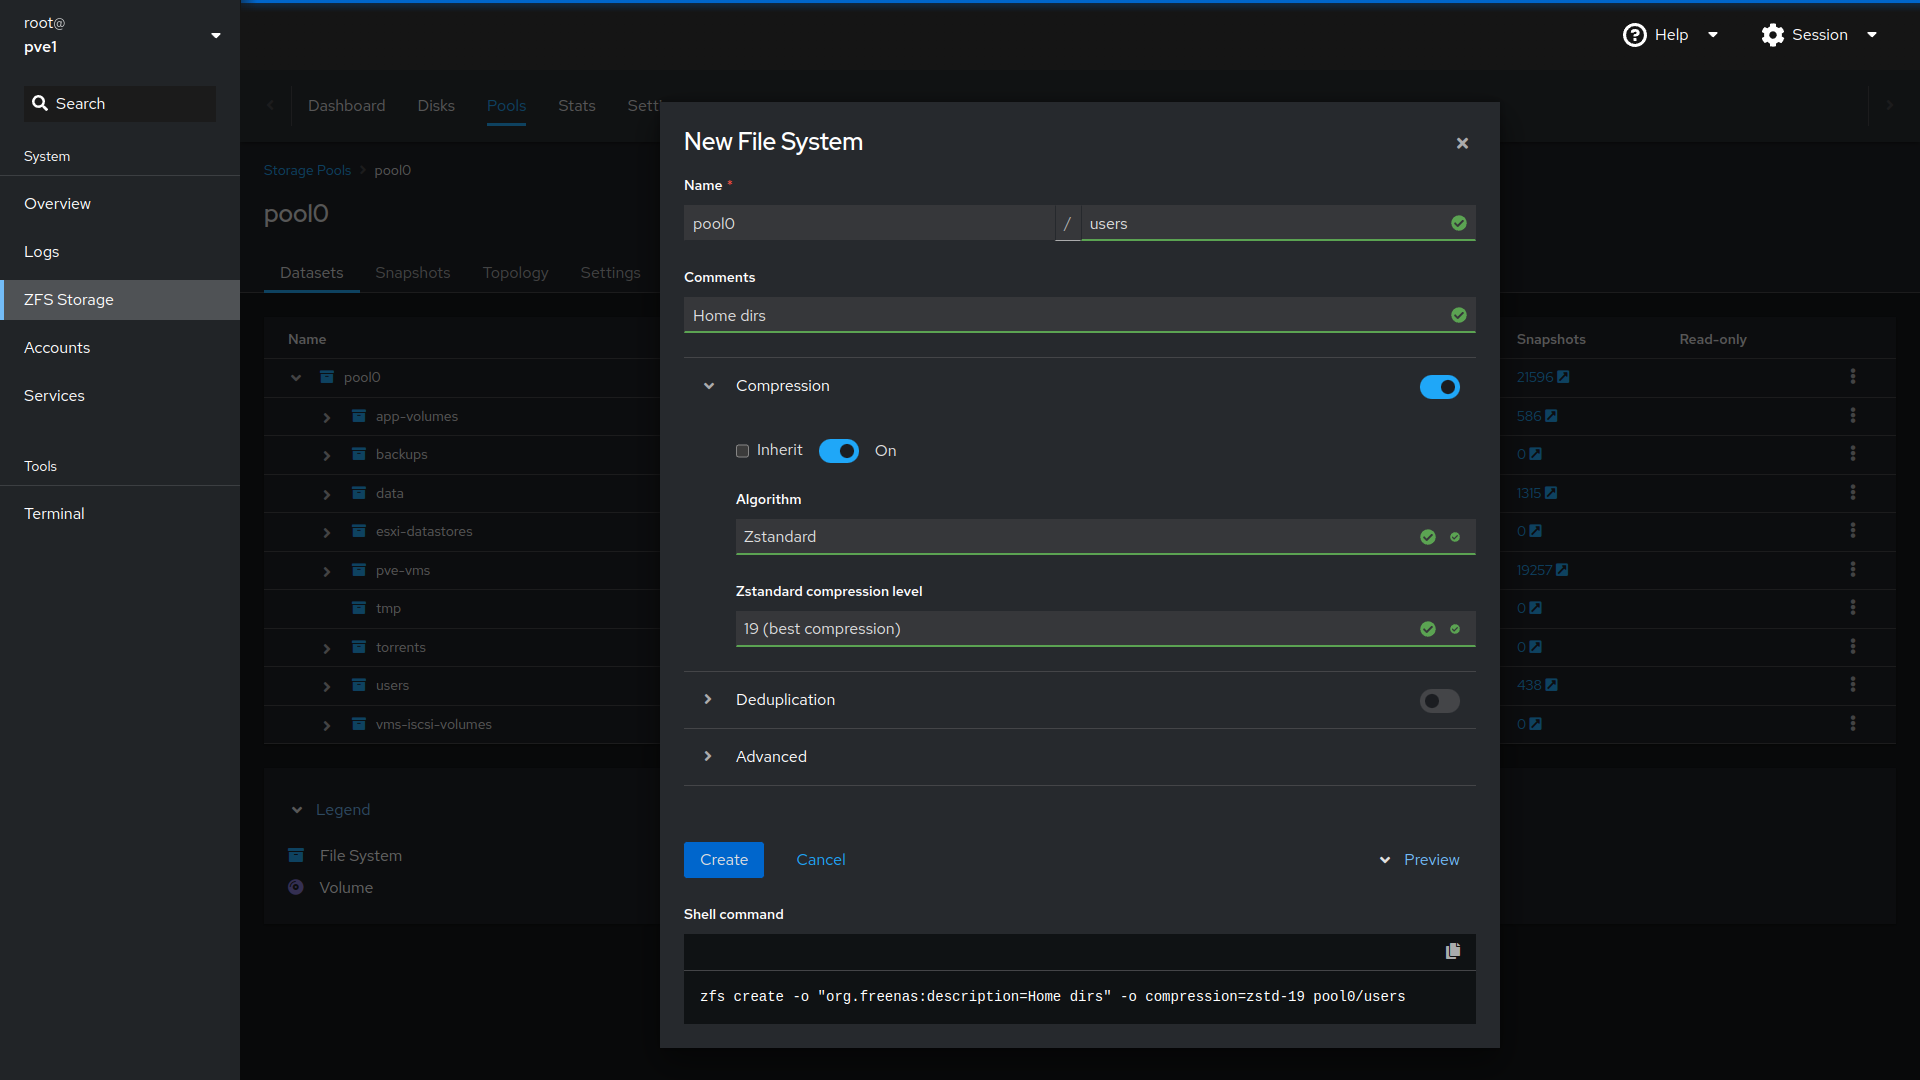Switch to the Stats tab

pos(577,106)
